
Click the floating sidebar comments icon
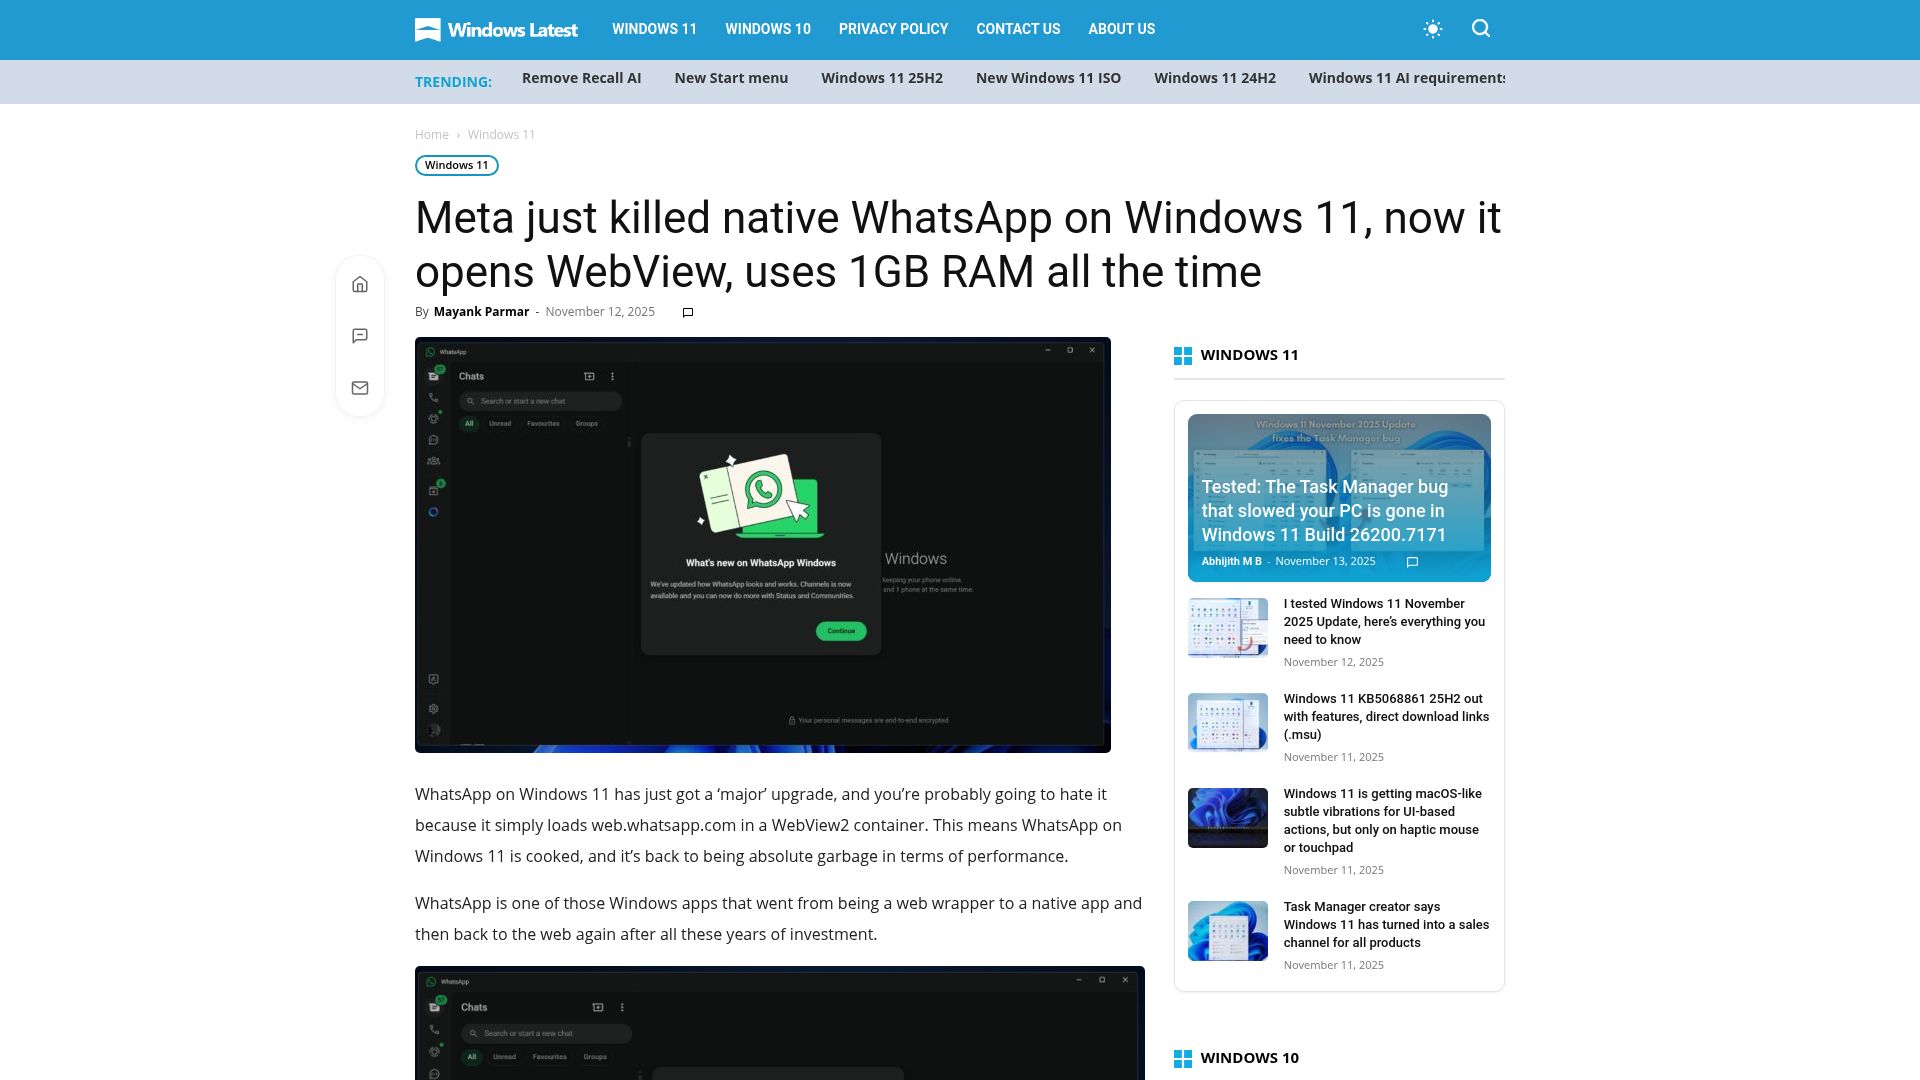tap(360, 336)
